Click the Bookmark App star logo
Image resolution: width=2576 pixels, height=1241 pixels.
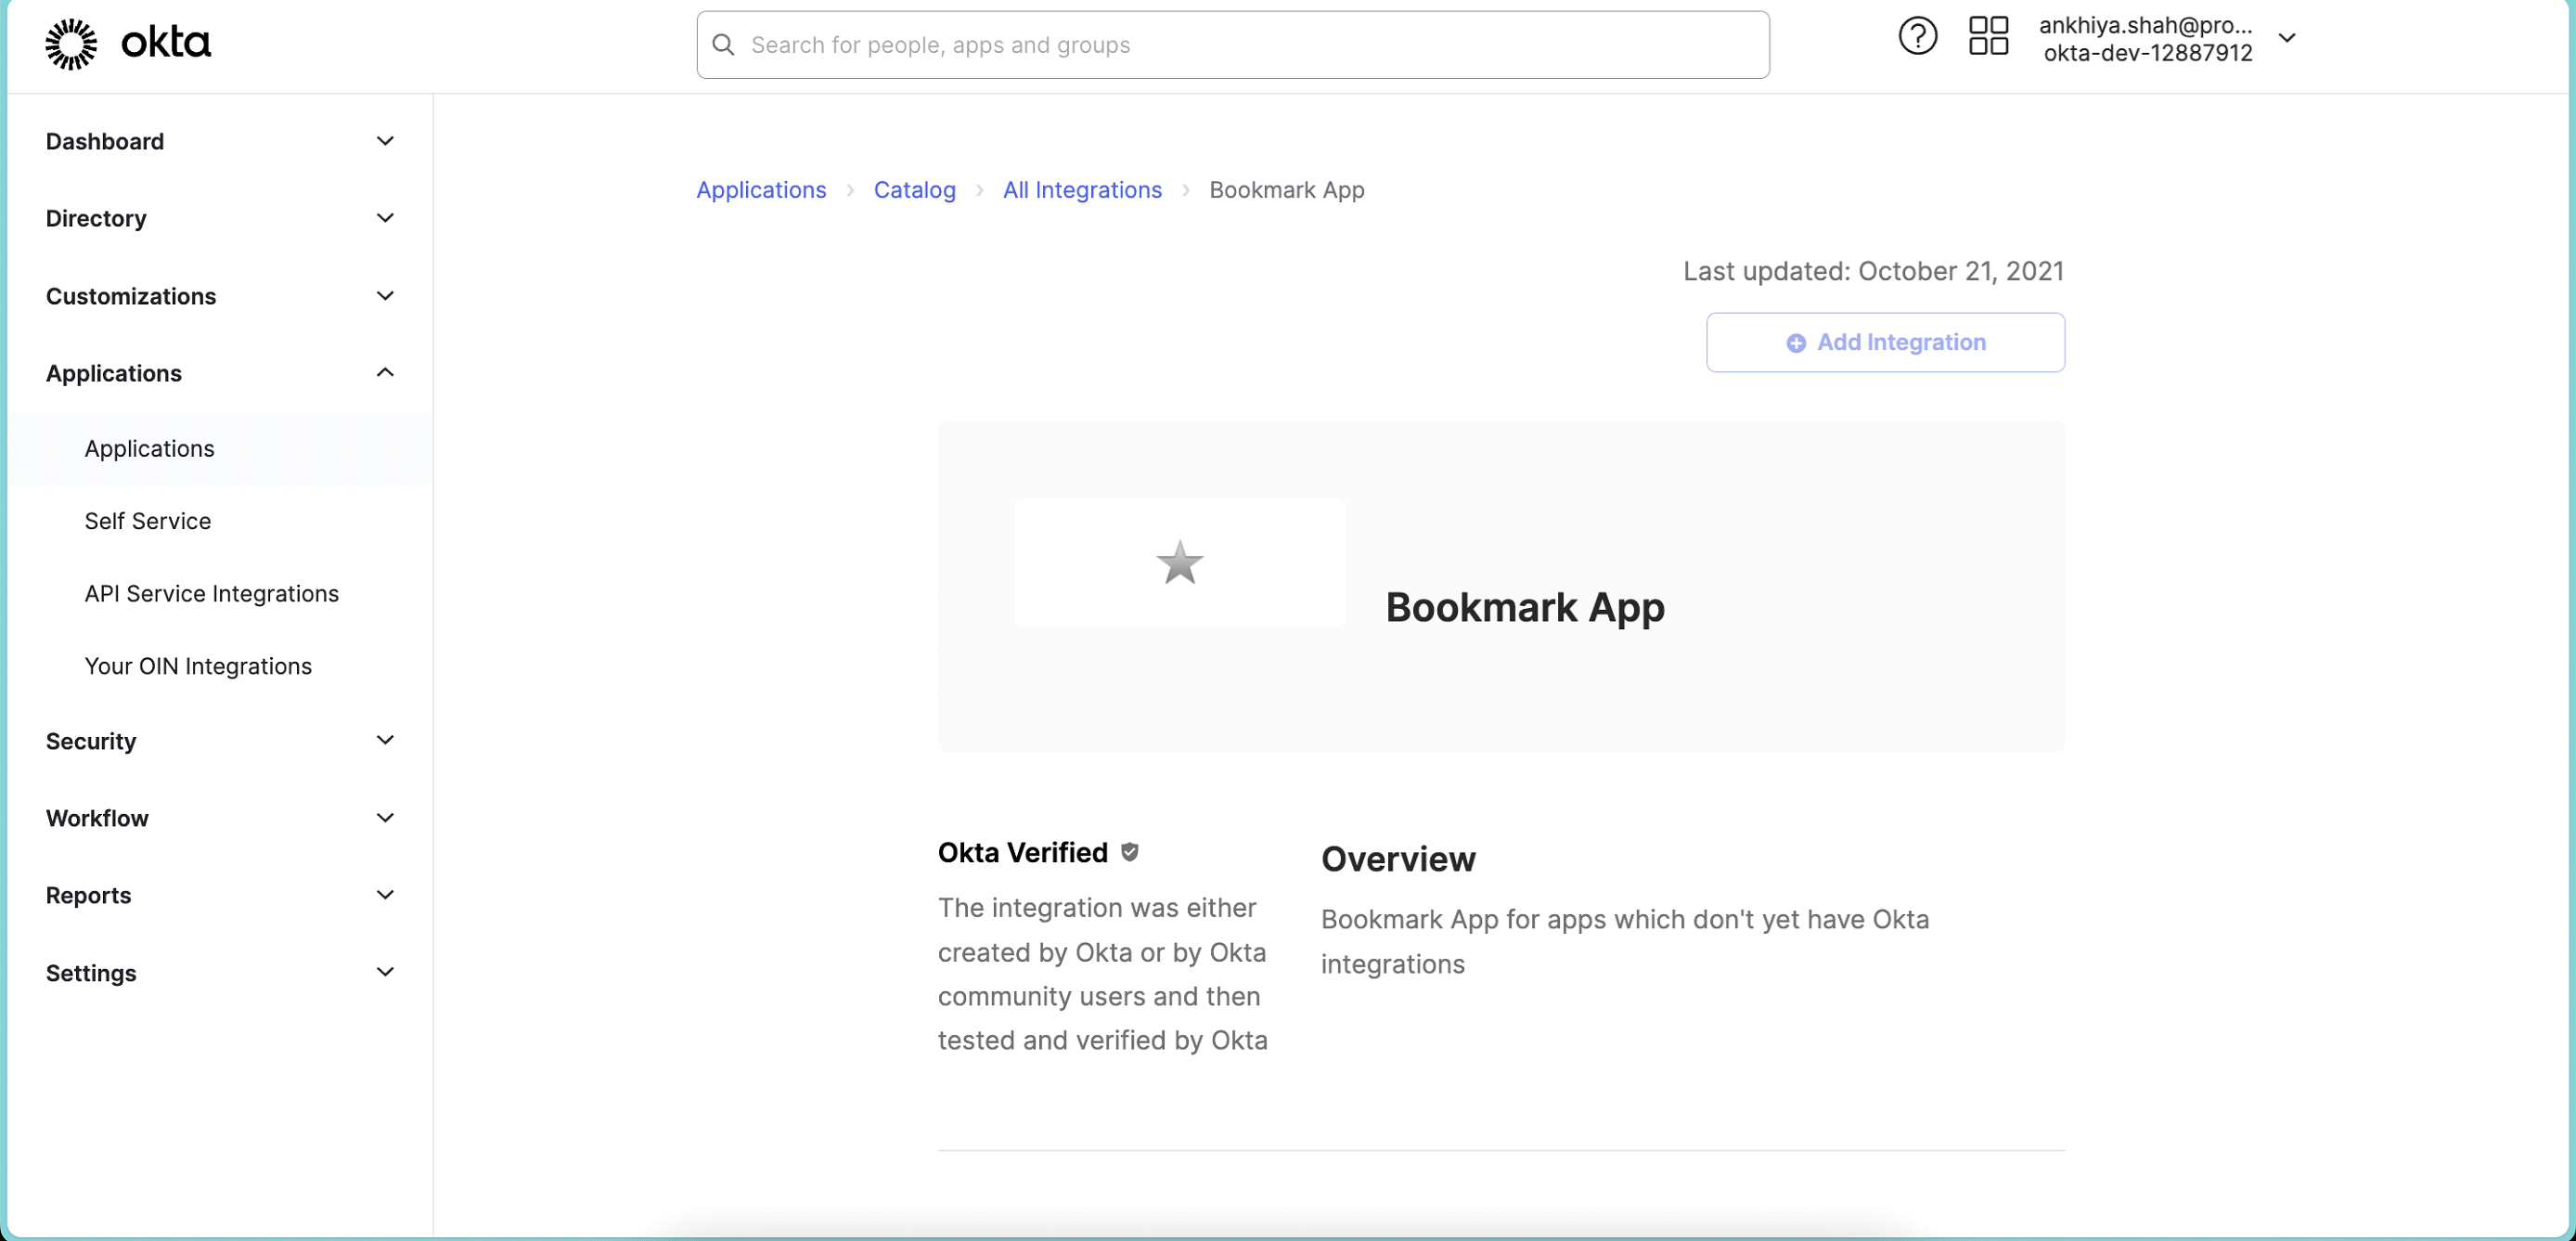pyautogui.click(x=1180, y=562)
